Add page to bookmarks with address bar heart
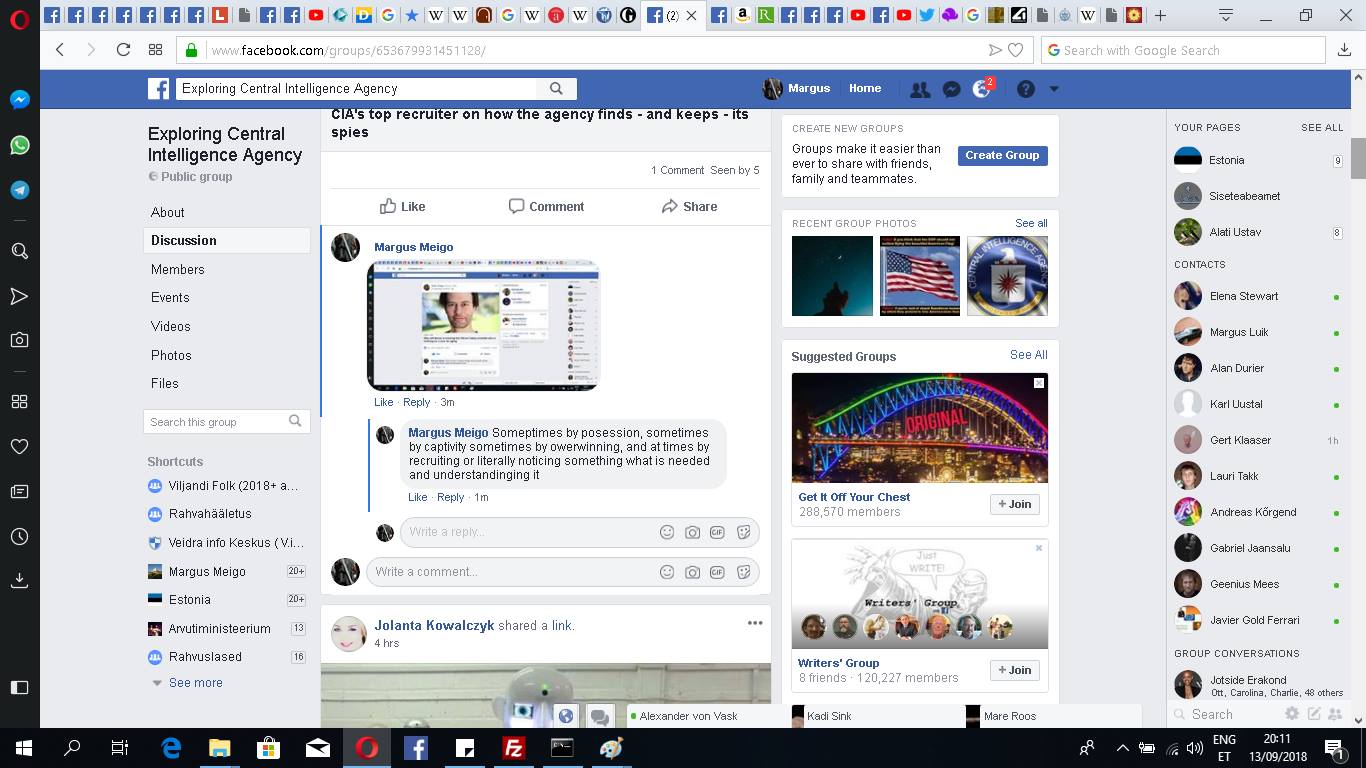 (1016, 50)
